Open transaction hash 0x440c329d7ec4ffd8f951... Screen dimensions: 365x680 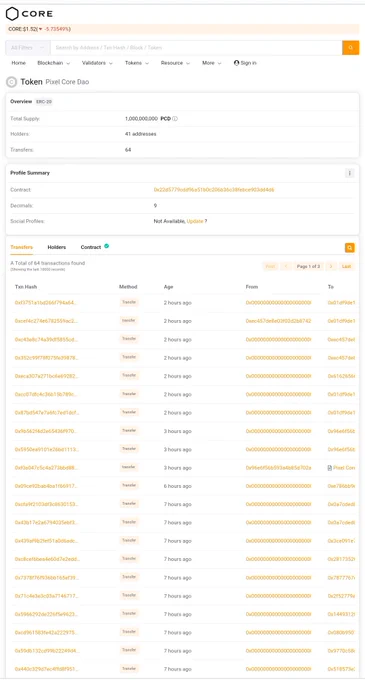(x=46, y=669)
